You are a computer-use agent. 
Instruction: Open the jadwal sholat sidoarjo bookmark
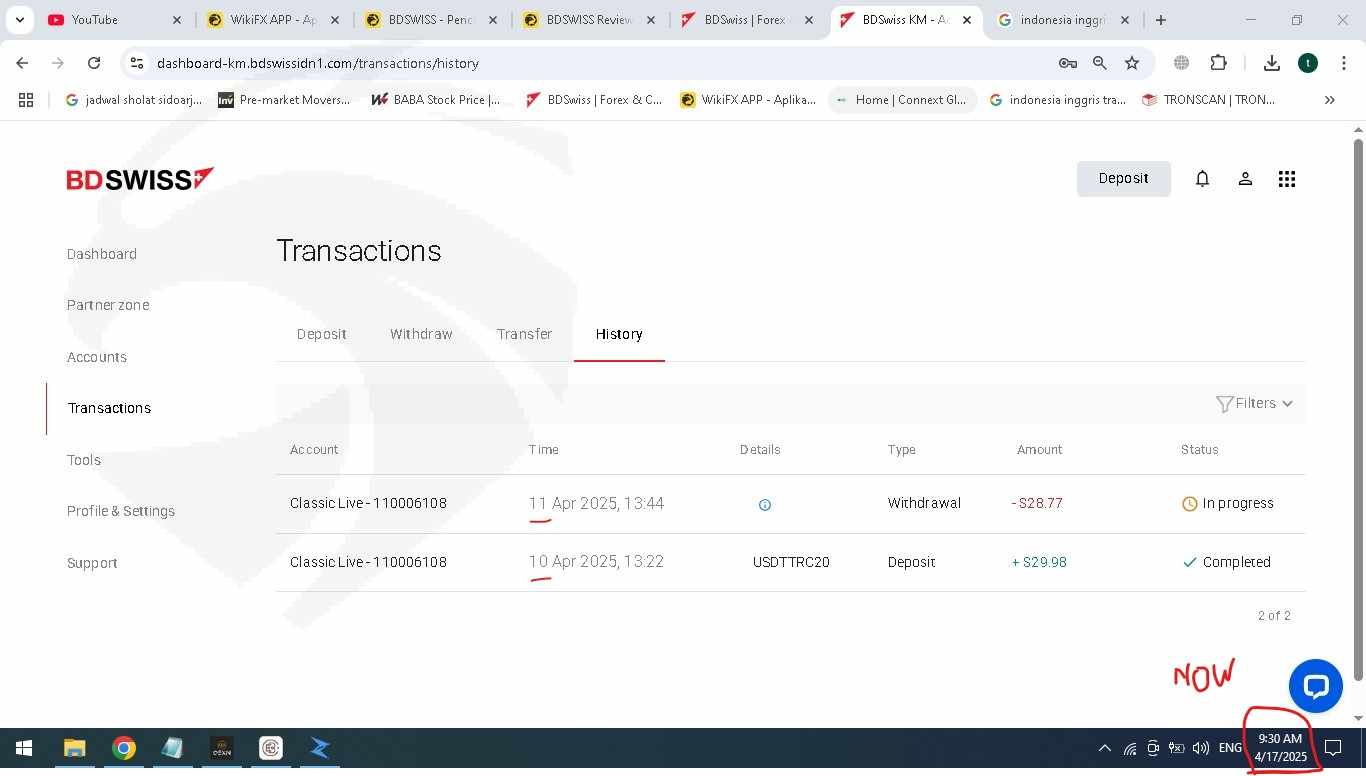pos(133,100)
